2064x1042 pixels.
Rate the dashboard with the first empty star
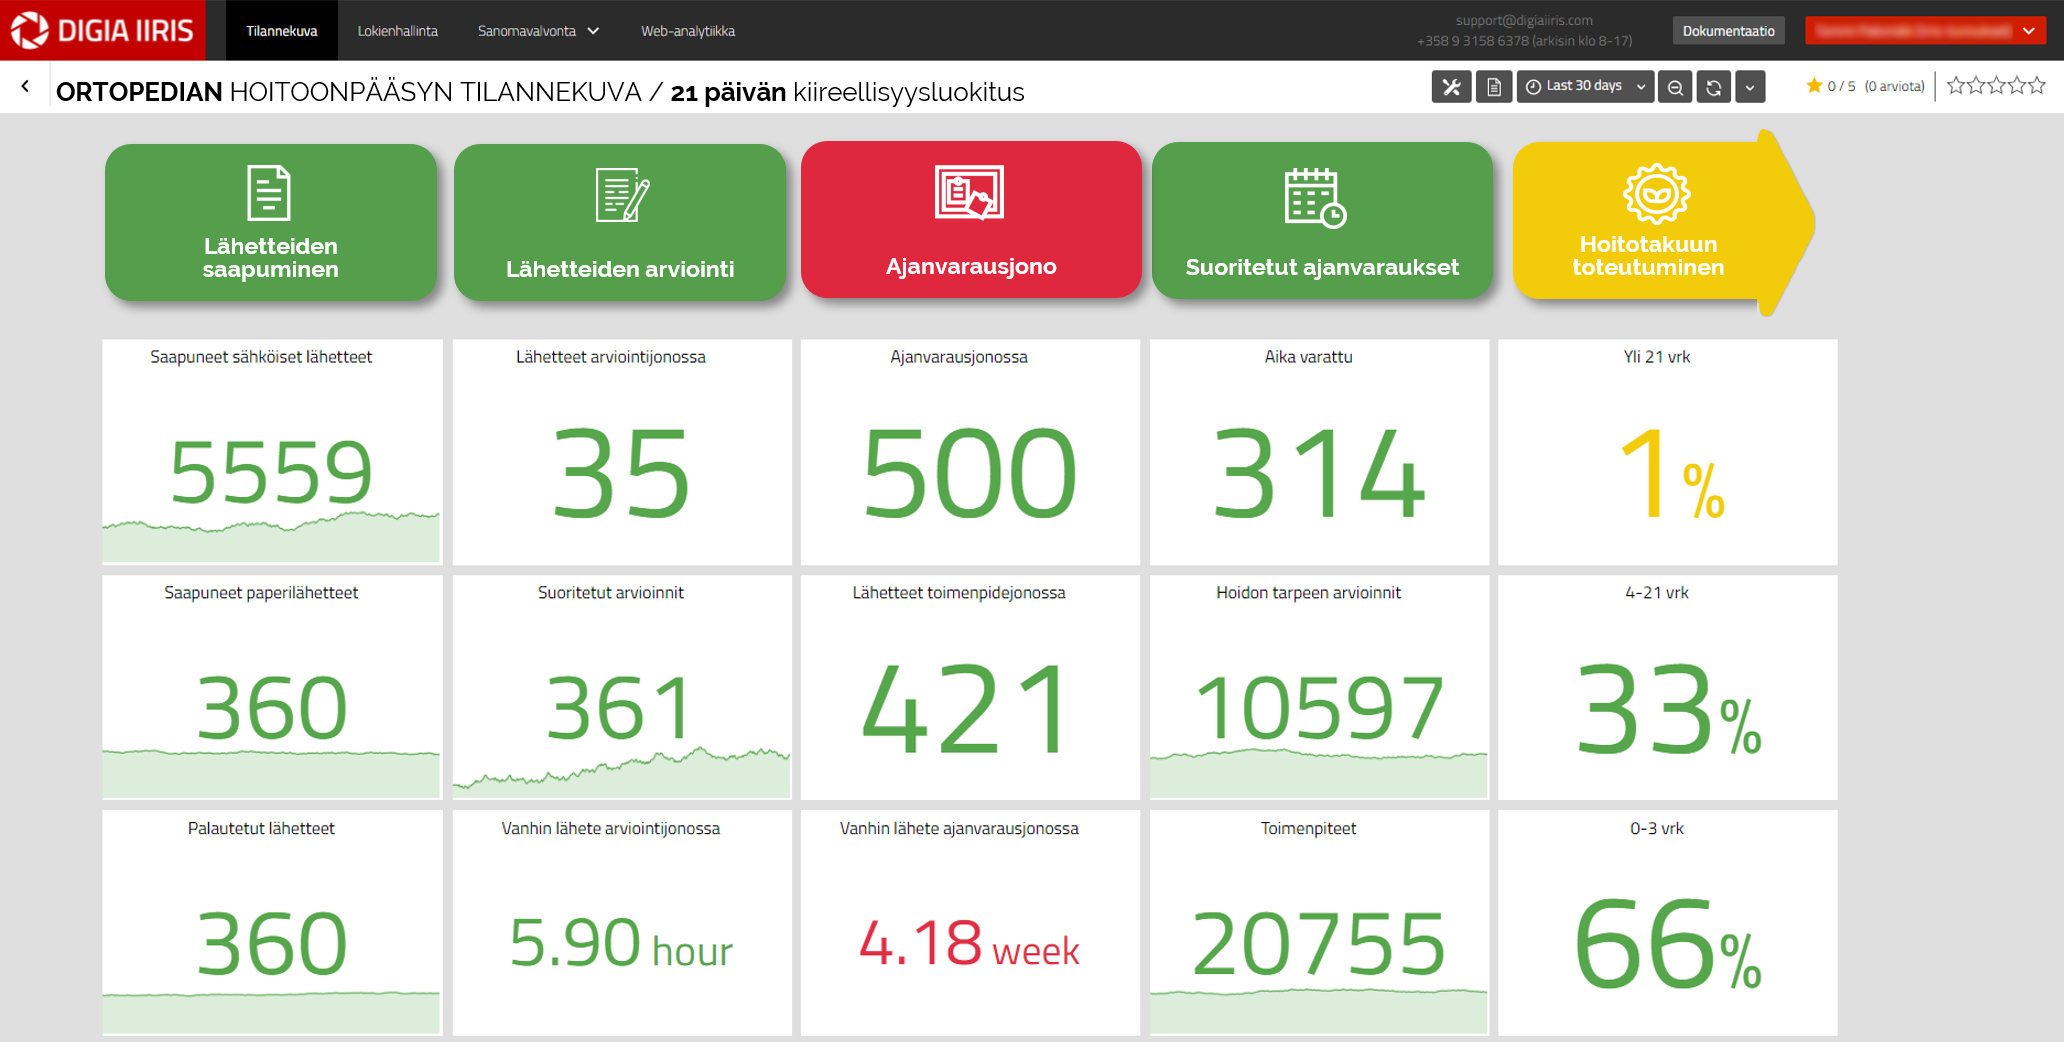click(1956, 86)
